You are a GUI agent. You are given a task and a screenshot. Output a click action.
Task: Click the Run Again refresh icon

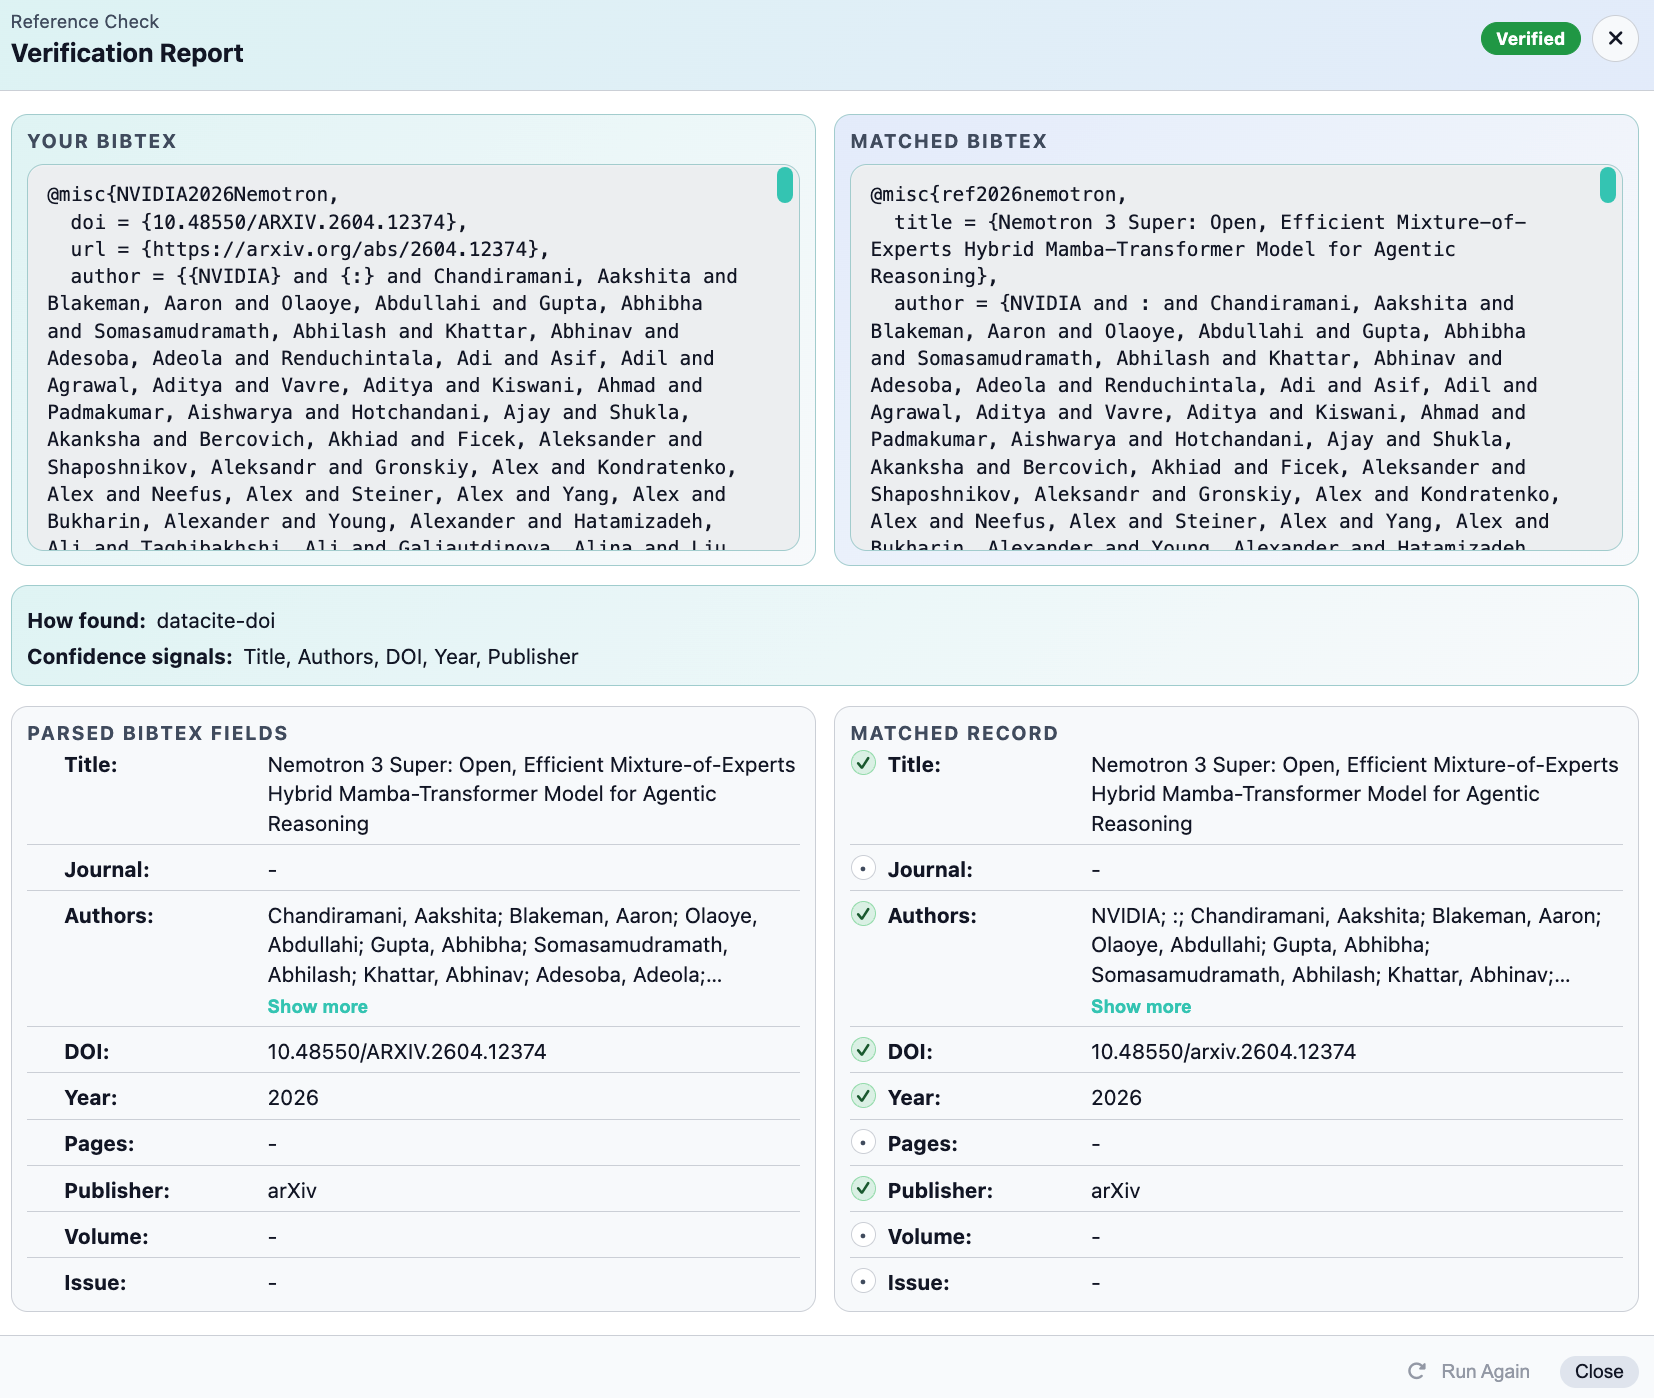[1417, 1371]
